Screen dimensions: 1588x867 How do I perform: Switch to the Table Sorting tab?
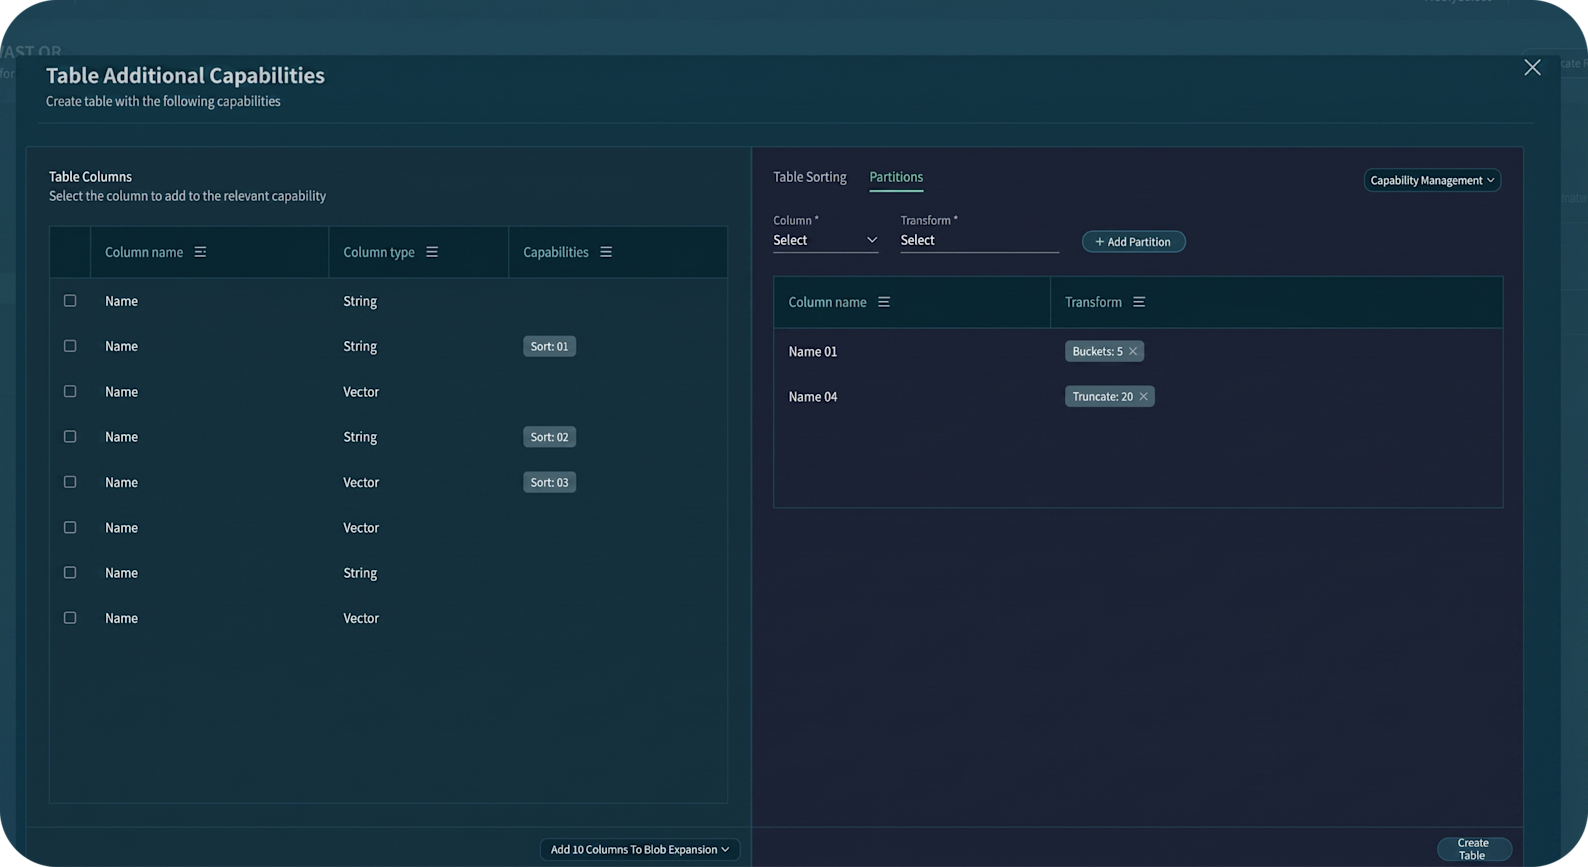pyautogui.click(x=810, y=177)
